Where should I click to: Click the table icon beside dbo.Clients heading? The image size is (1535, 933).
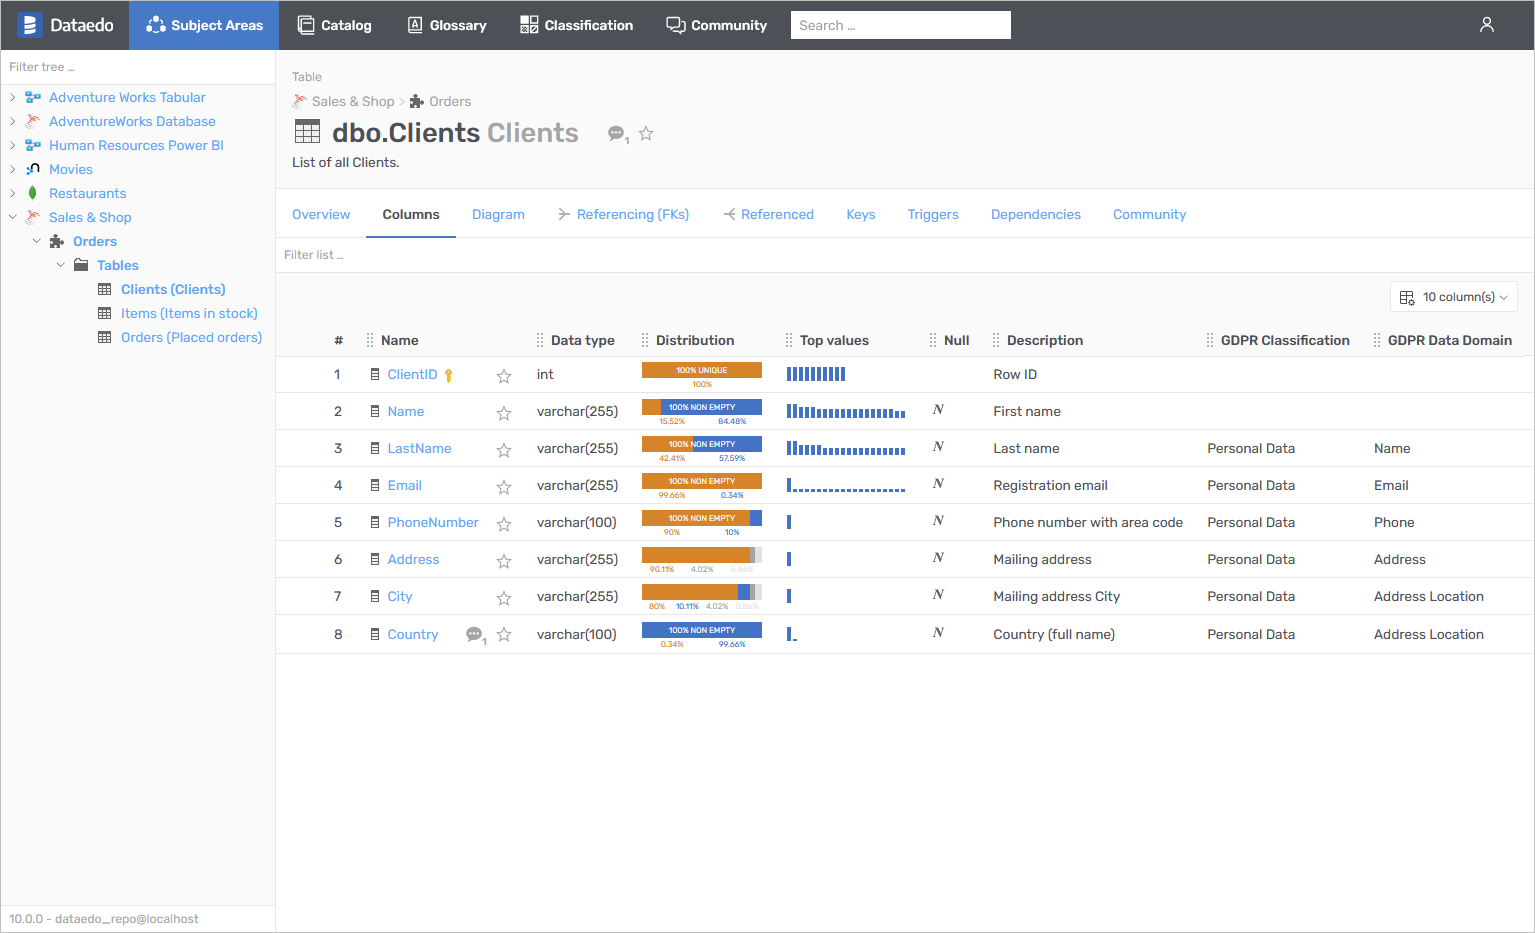point(307,132)
